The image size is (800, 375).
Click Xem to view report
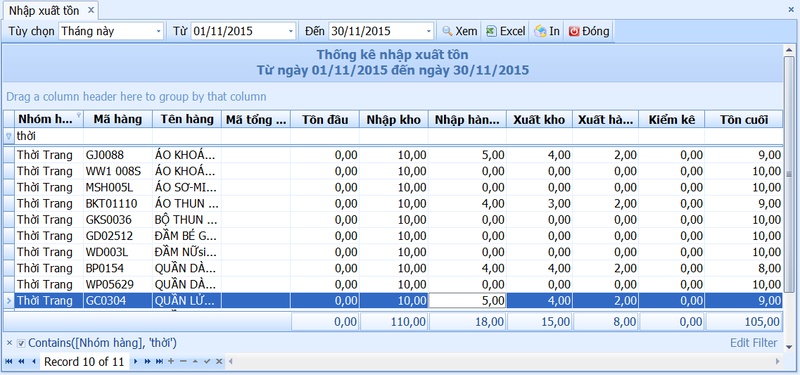460,31
